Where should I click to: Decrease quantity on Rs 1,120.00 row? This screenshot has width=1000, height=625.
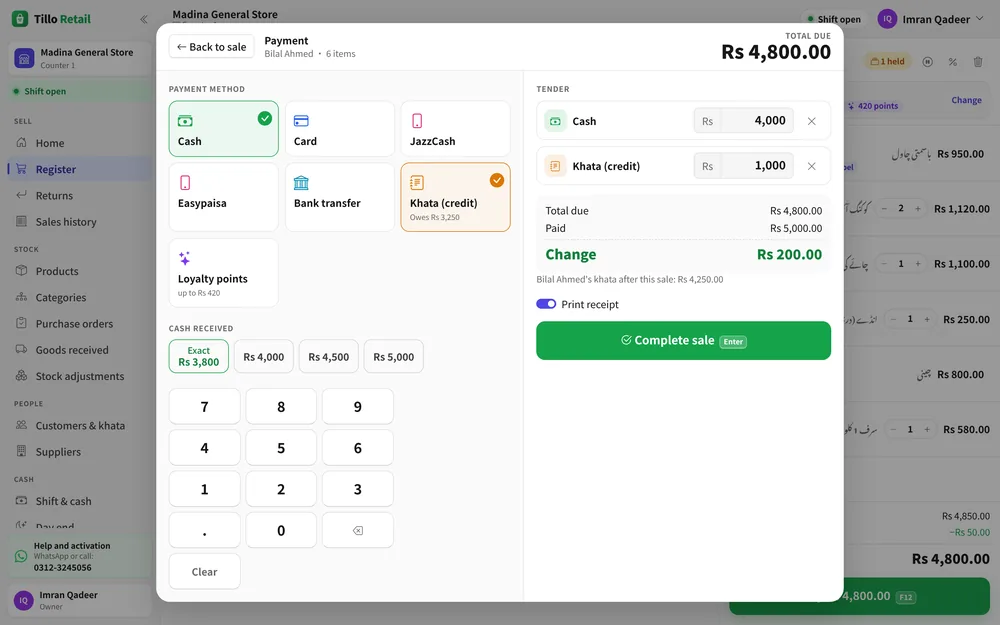pos(884,209)
